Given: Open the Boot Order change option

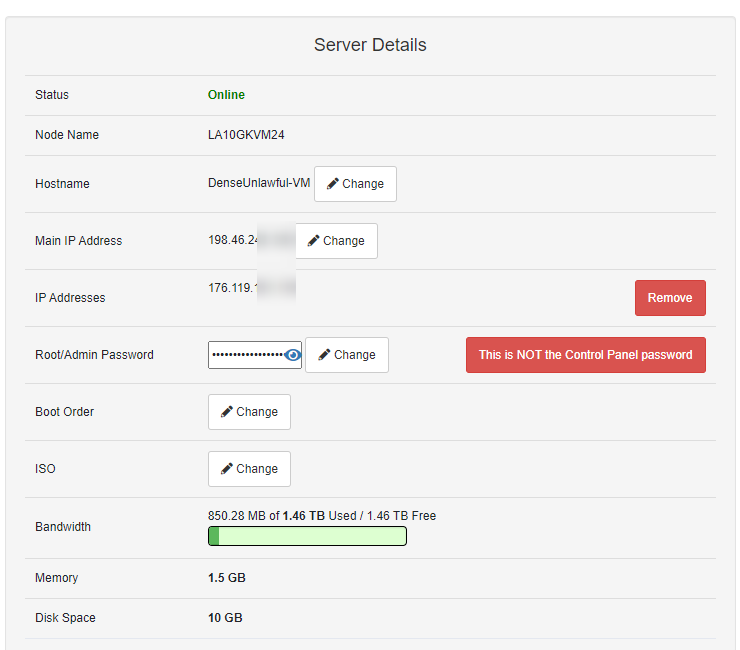Looking at the screenshot, I should [249, 412].
